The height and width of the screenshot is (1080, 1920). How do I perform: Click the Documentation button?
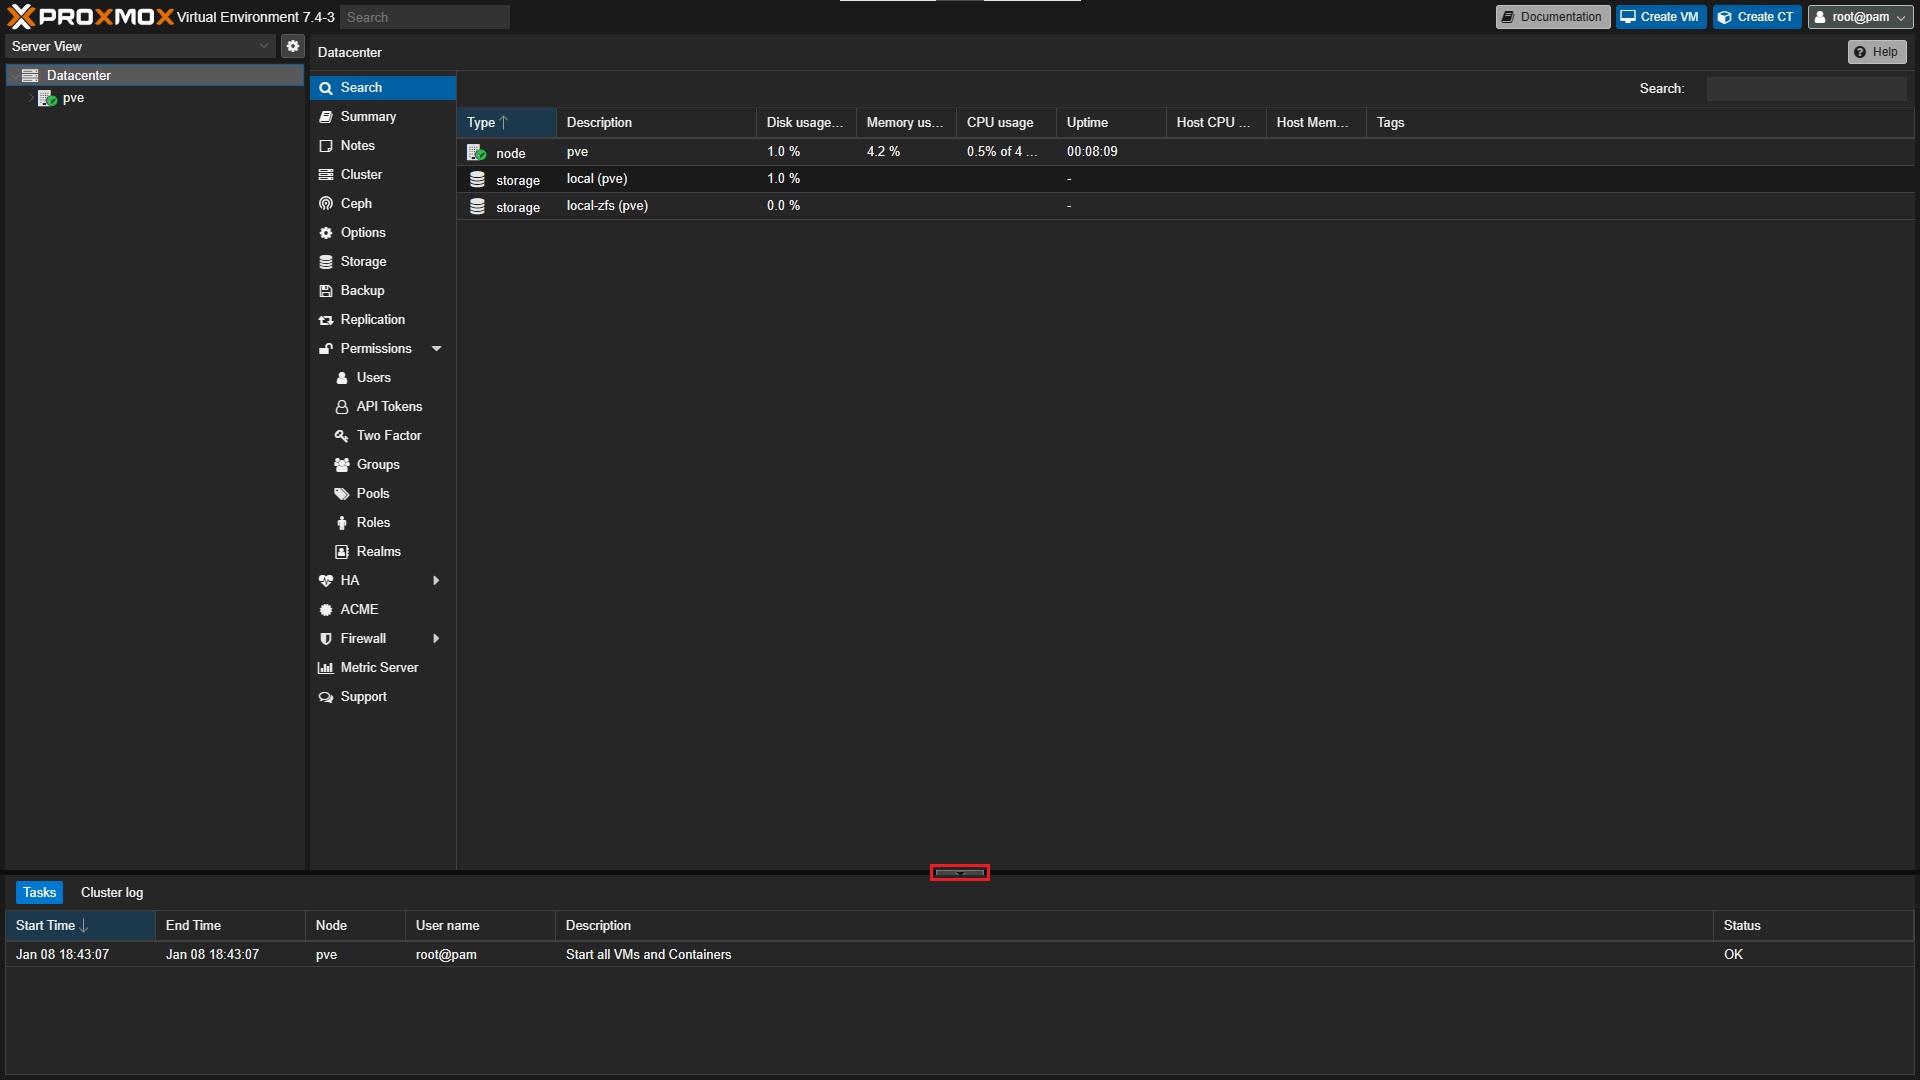[1552, 17]
